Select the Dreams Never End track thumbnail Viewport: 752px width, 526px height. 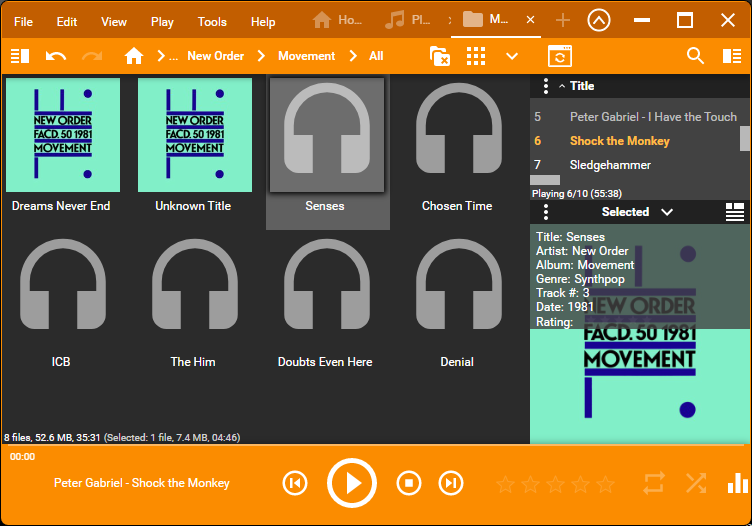62,135
